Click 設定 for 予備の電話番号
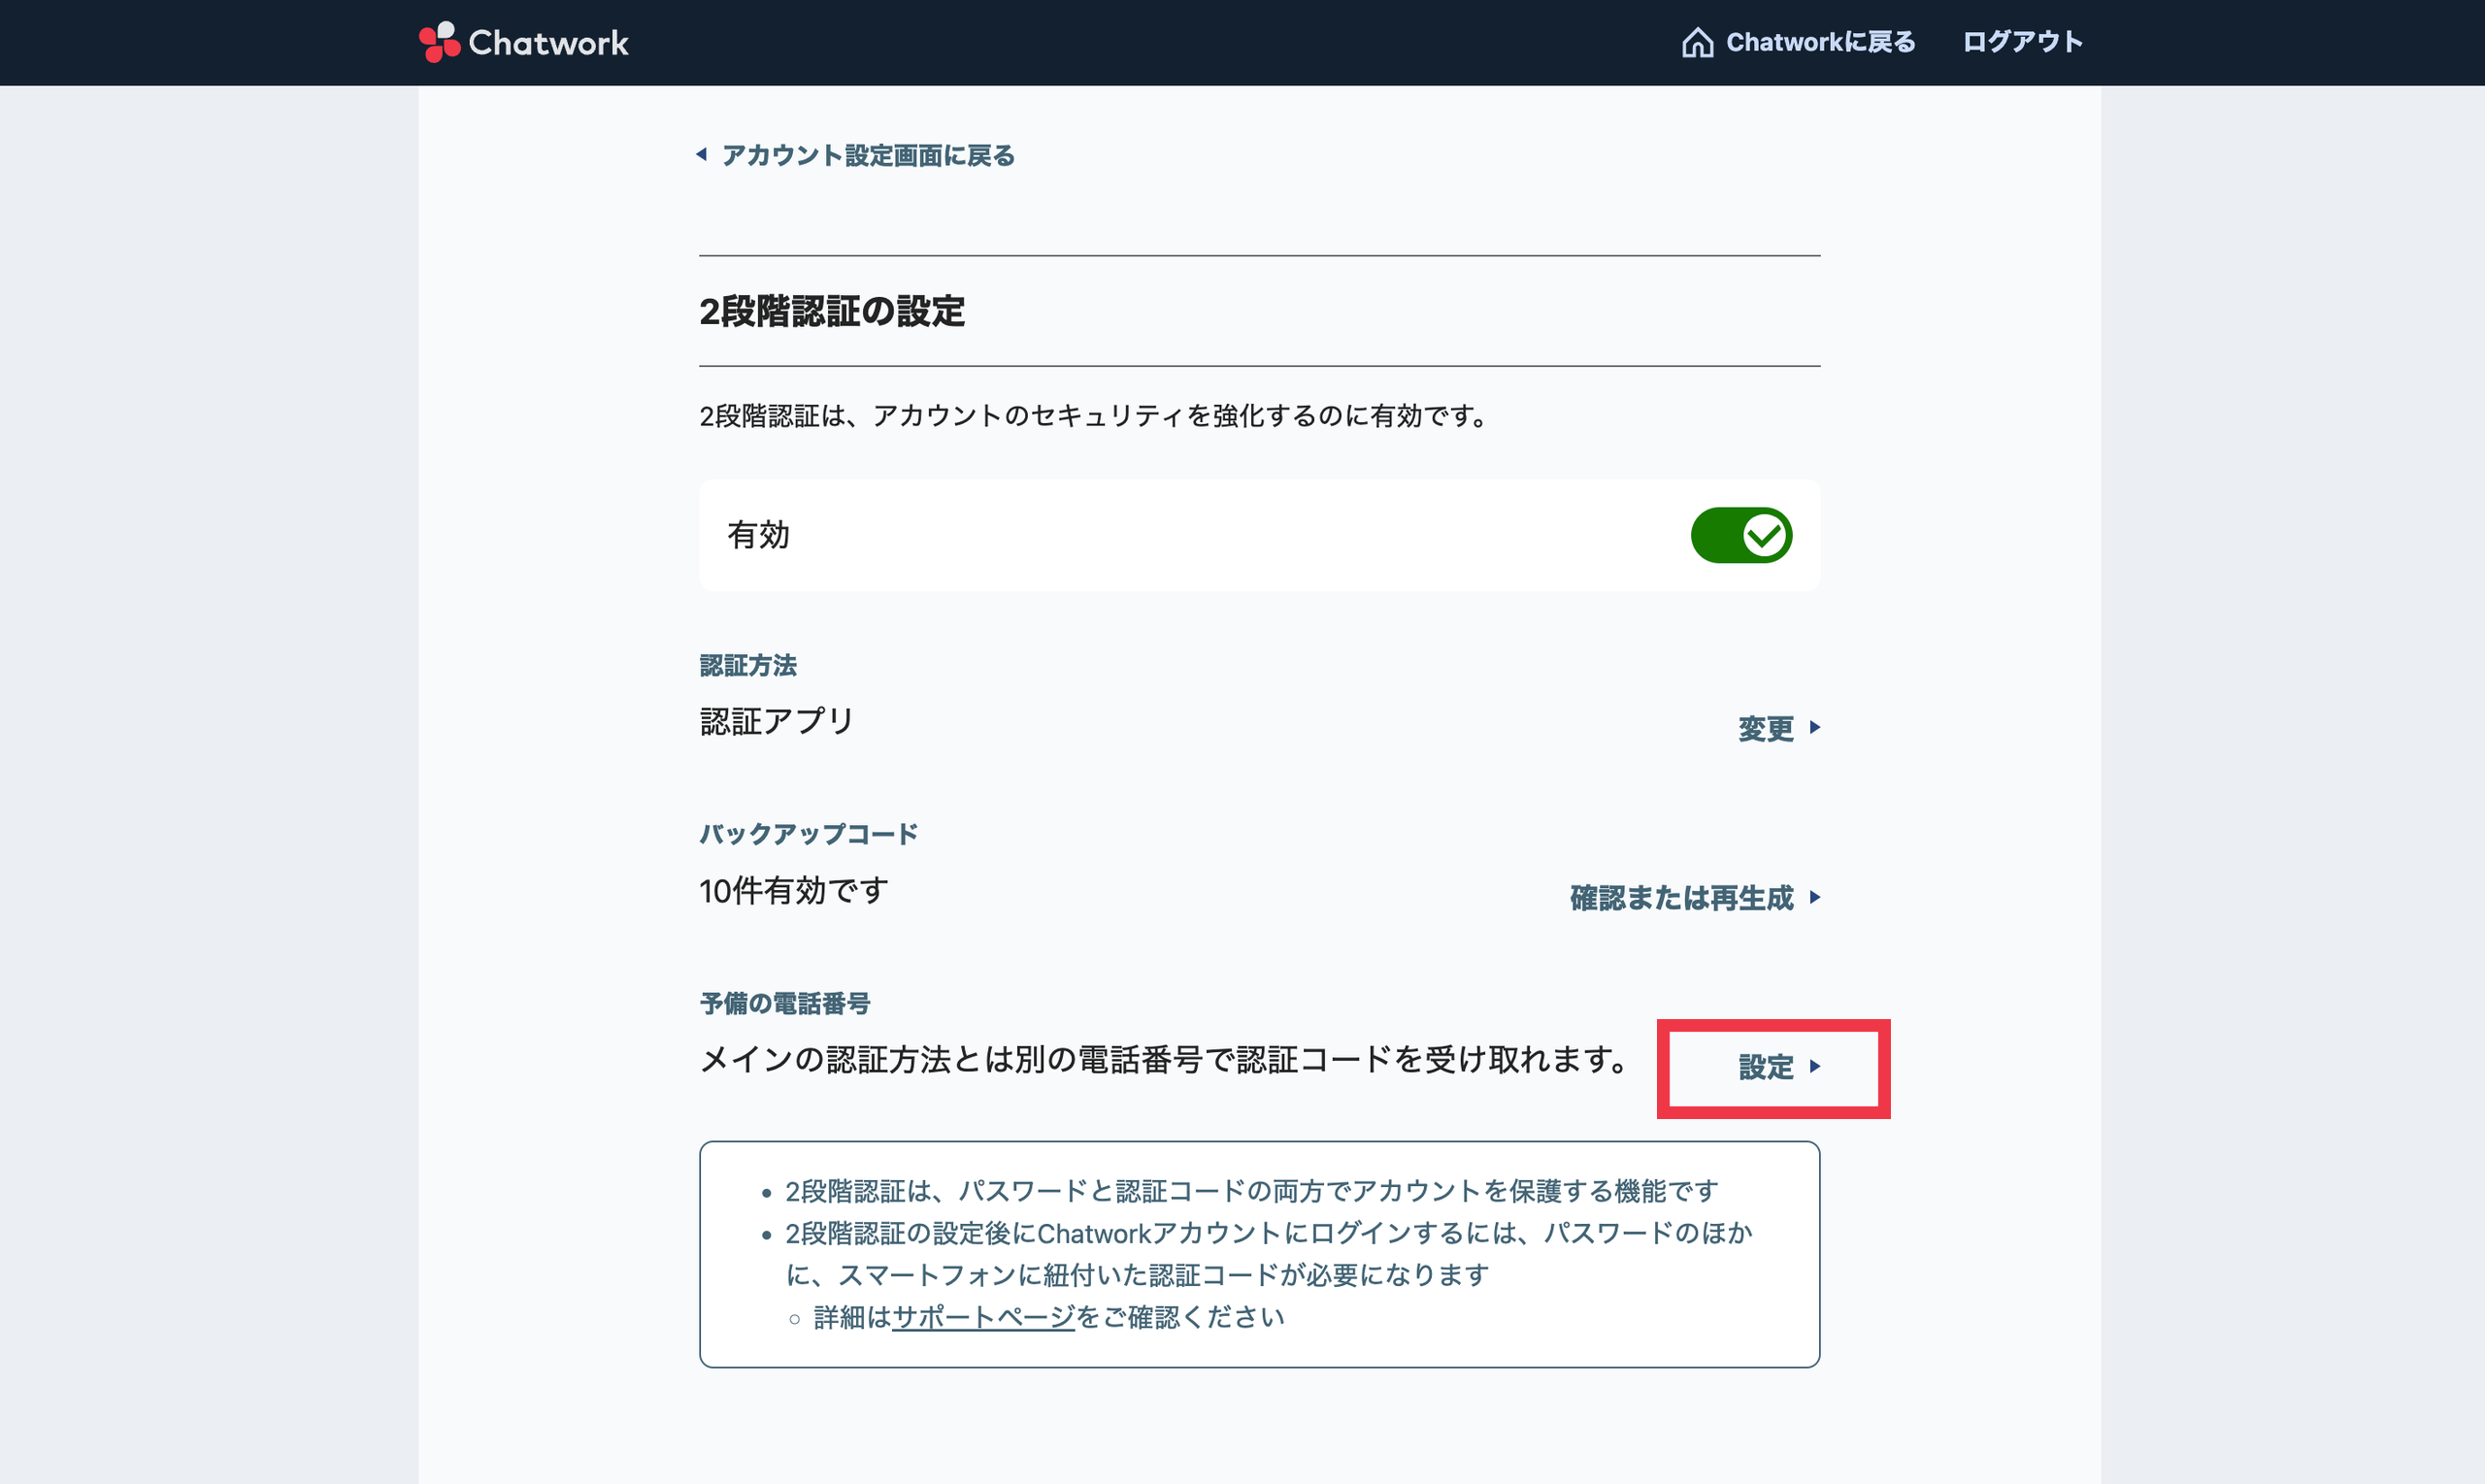Screen dimensions: 2485x1484 point(1765,1066)
